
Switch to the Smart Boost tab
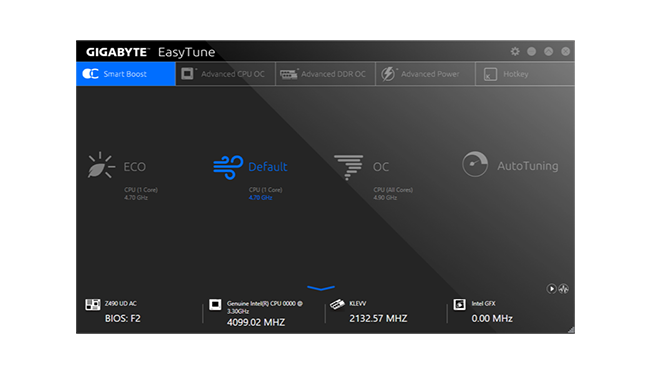126,74
